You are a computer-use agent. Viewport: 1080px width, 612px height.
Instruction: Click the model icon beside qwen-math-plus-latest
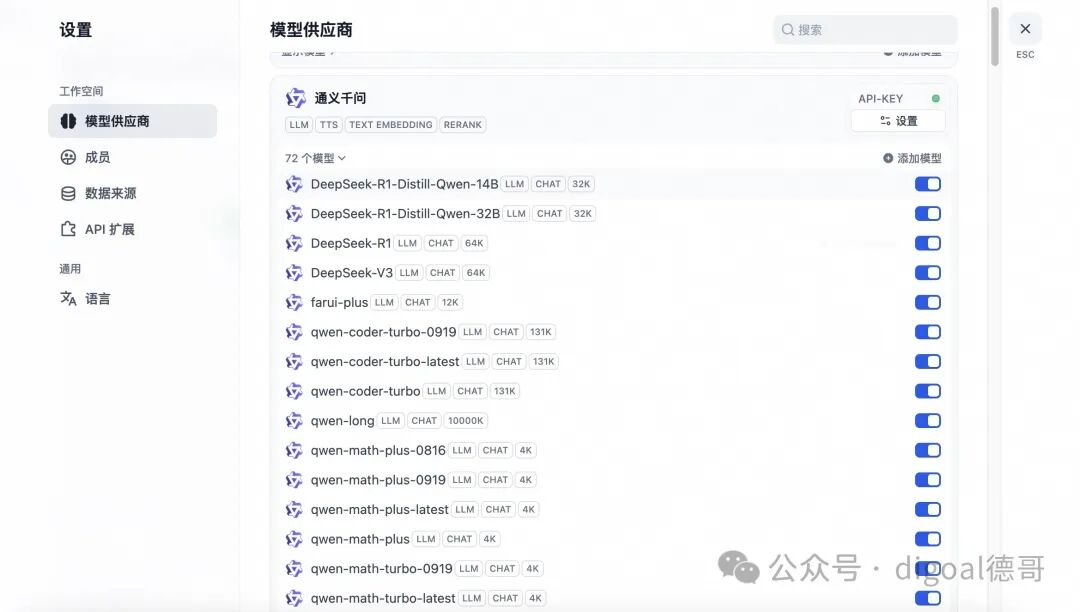click(x=294, y=509)
